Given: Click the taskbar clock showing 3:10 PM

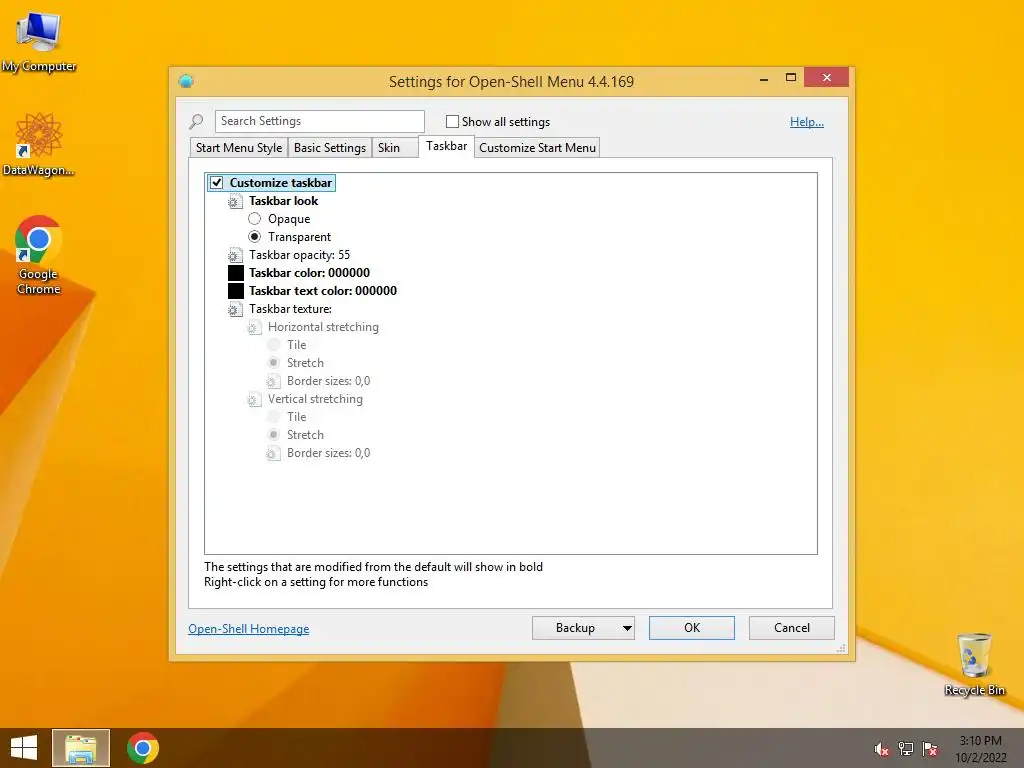Looking at the screenshot, I should click(x=980, y=749).
